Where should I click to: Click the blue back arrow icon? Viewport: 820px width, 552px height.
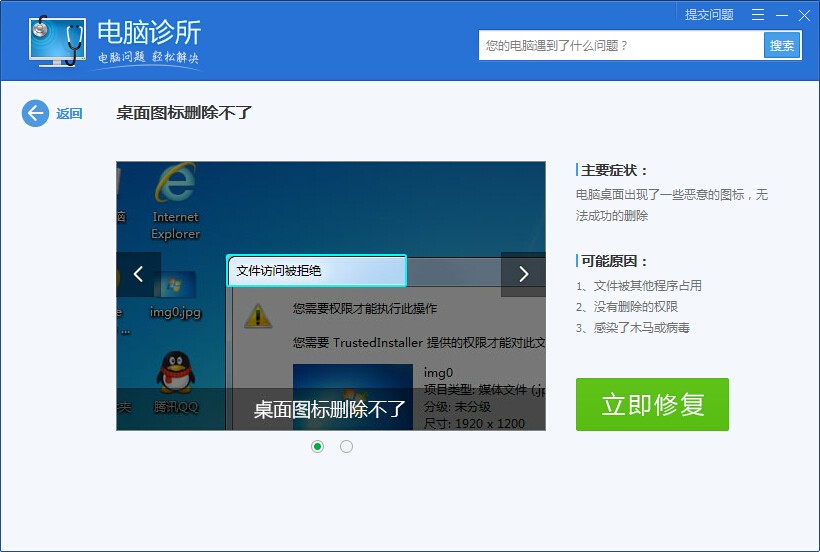(x=35, y=113)
